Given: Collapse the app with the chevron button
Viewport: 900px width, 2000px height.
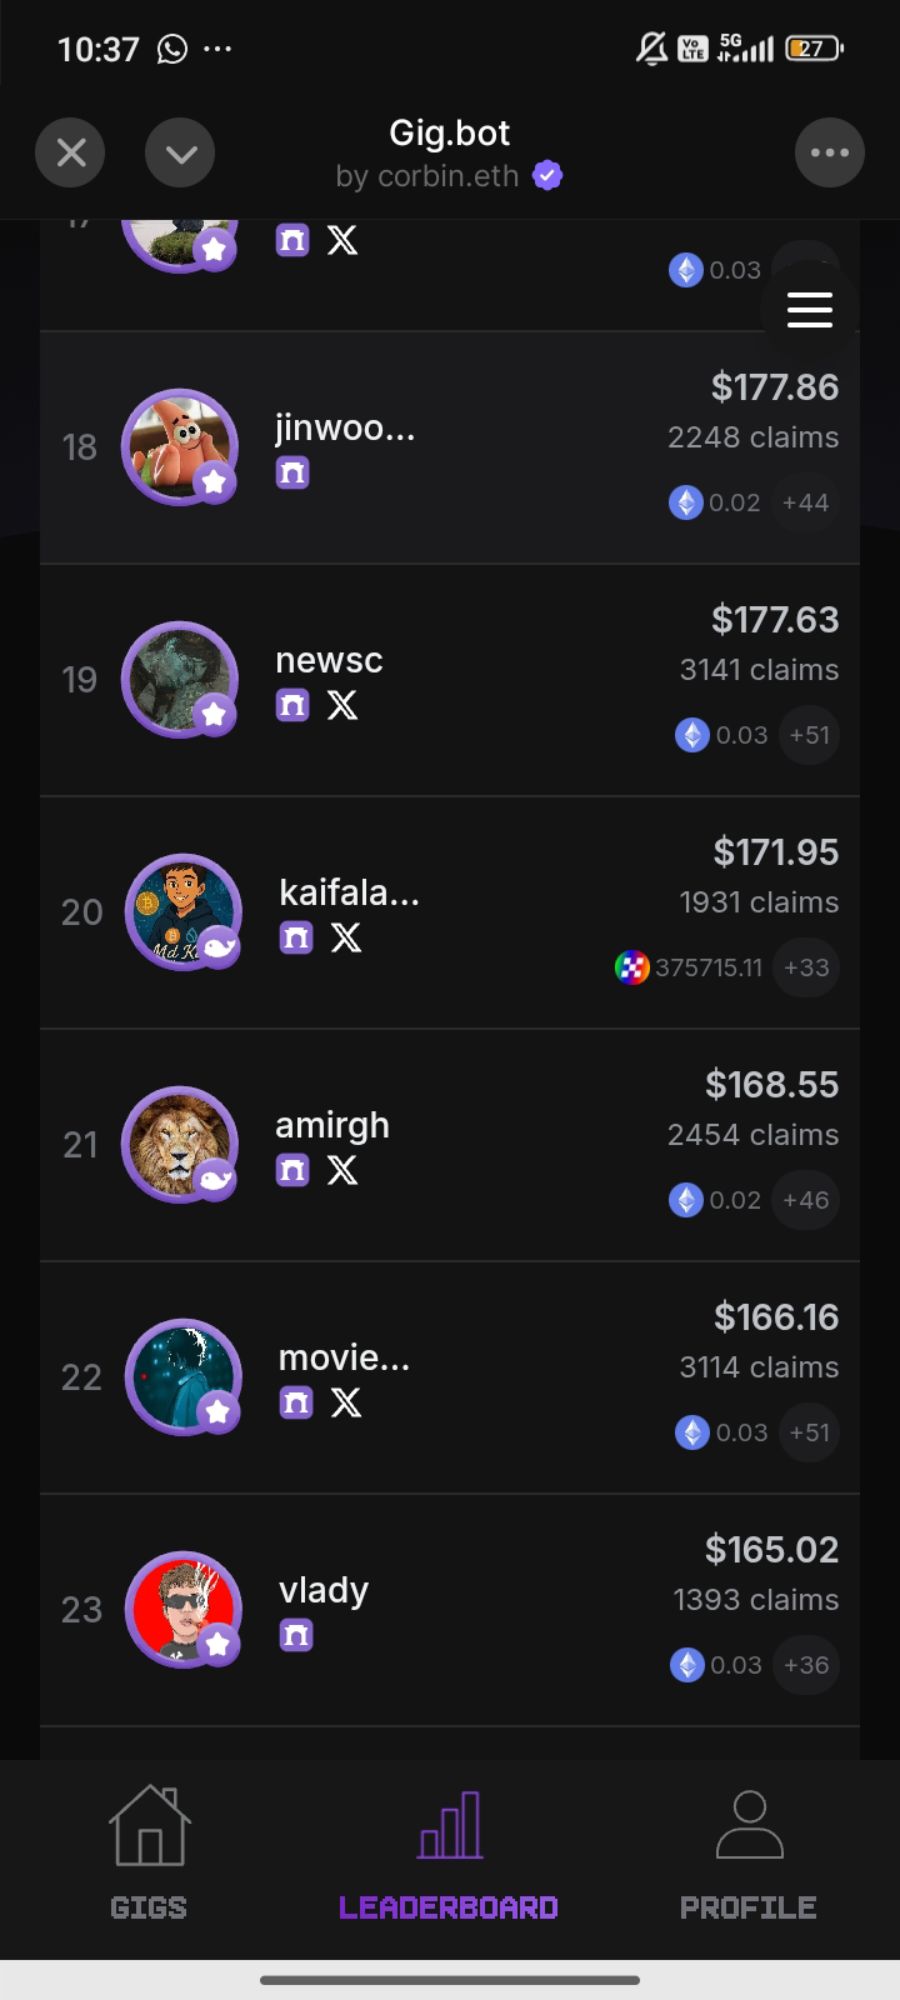Looking at the screenshot, I should [x=180, y=153].
